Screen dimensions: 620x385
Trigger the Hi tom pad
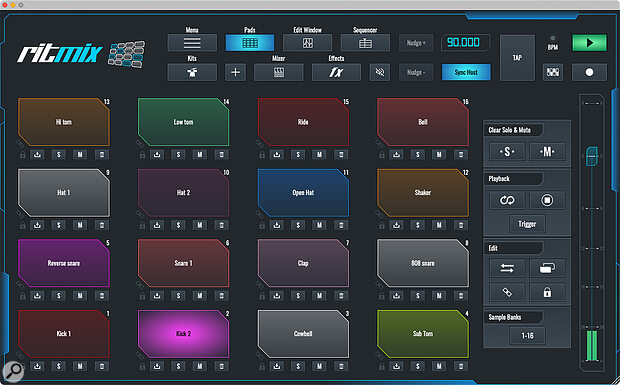tap(64, 122)
